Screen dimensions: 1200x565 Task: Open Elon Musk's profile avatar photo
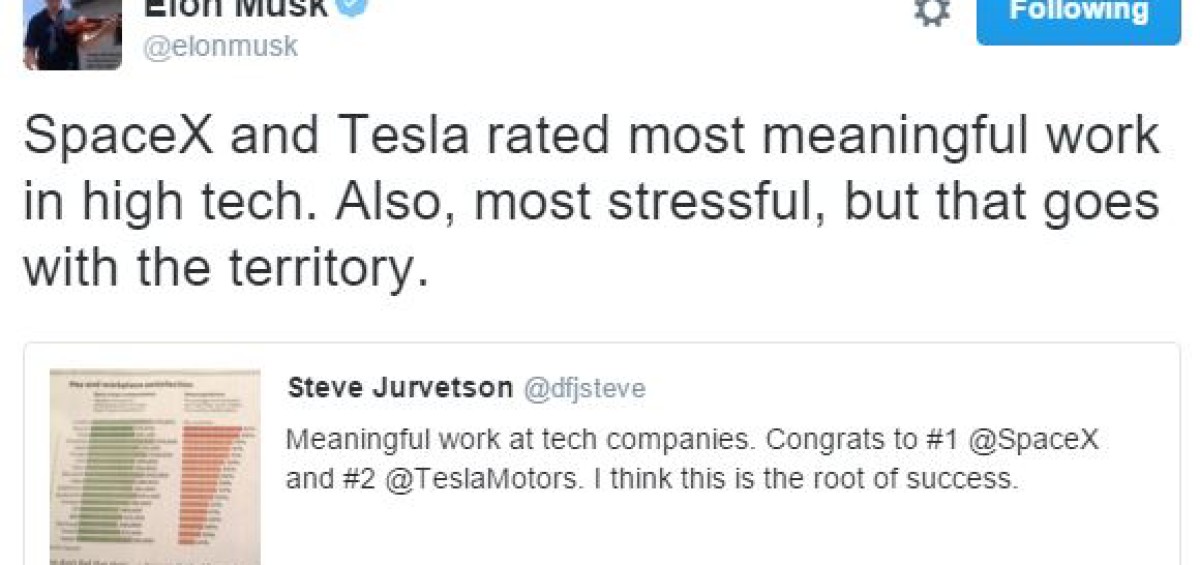[71, 32]
